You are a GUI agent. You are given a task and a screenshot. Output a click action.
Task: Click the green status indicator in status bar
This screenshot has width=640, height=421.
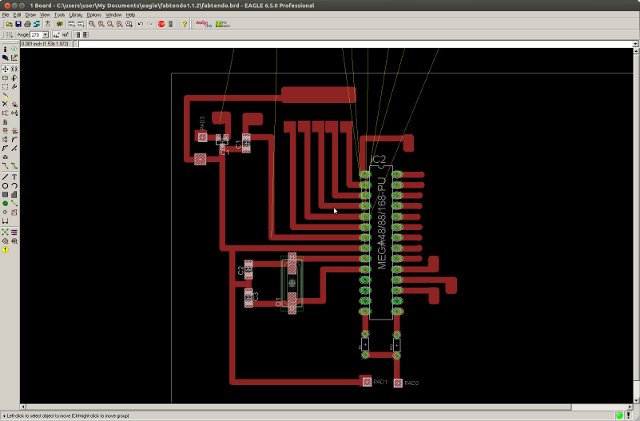click(619, 416)
